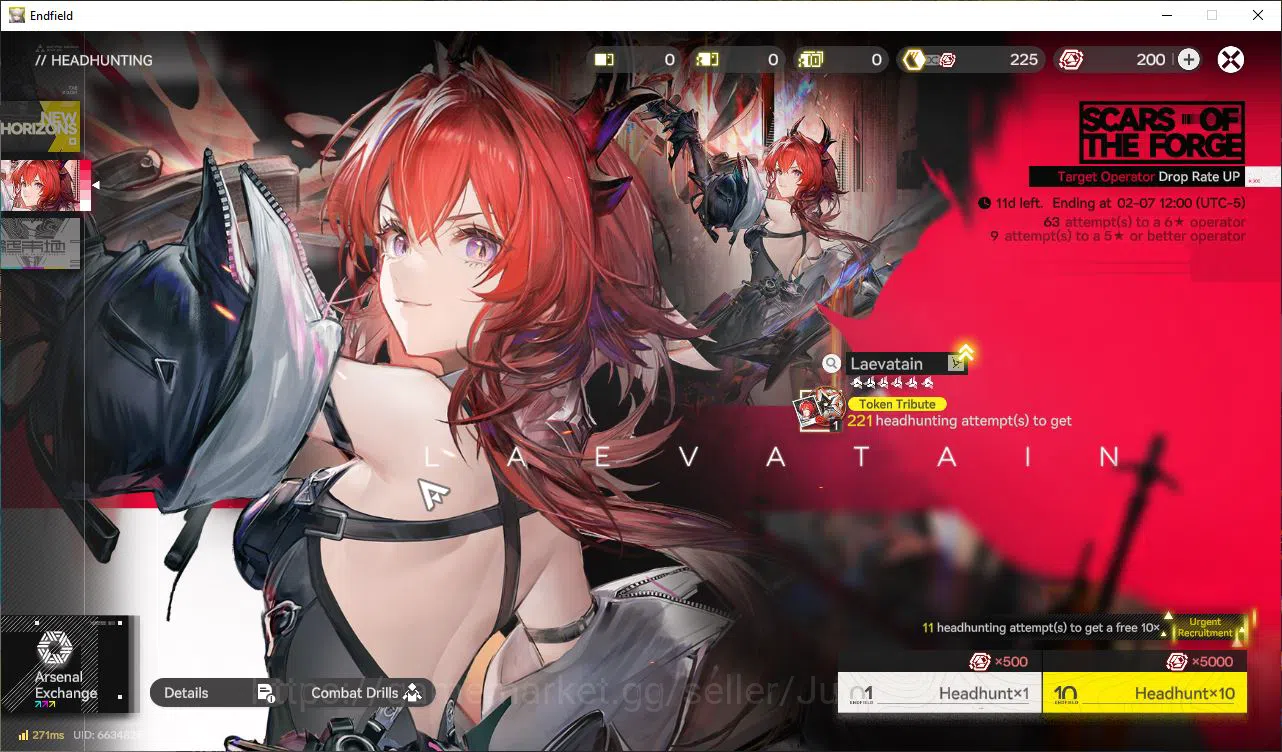
Task: Perform Headhunt×1
Action: tap(939, 693)
